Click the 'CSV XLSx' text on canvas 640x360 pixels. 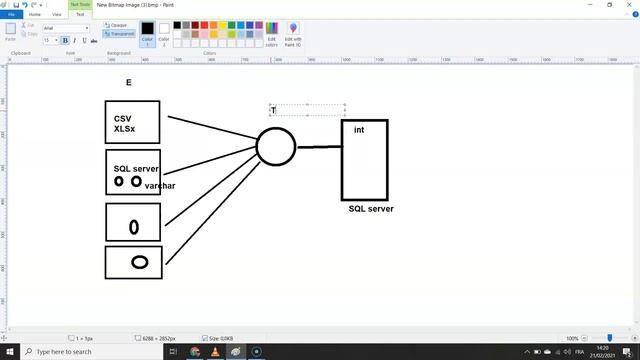pyautogui.click(x=124, y=124)
